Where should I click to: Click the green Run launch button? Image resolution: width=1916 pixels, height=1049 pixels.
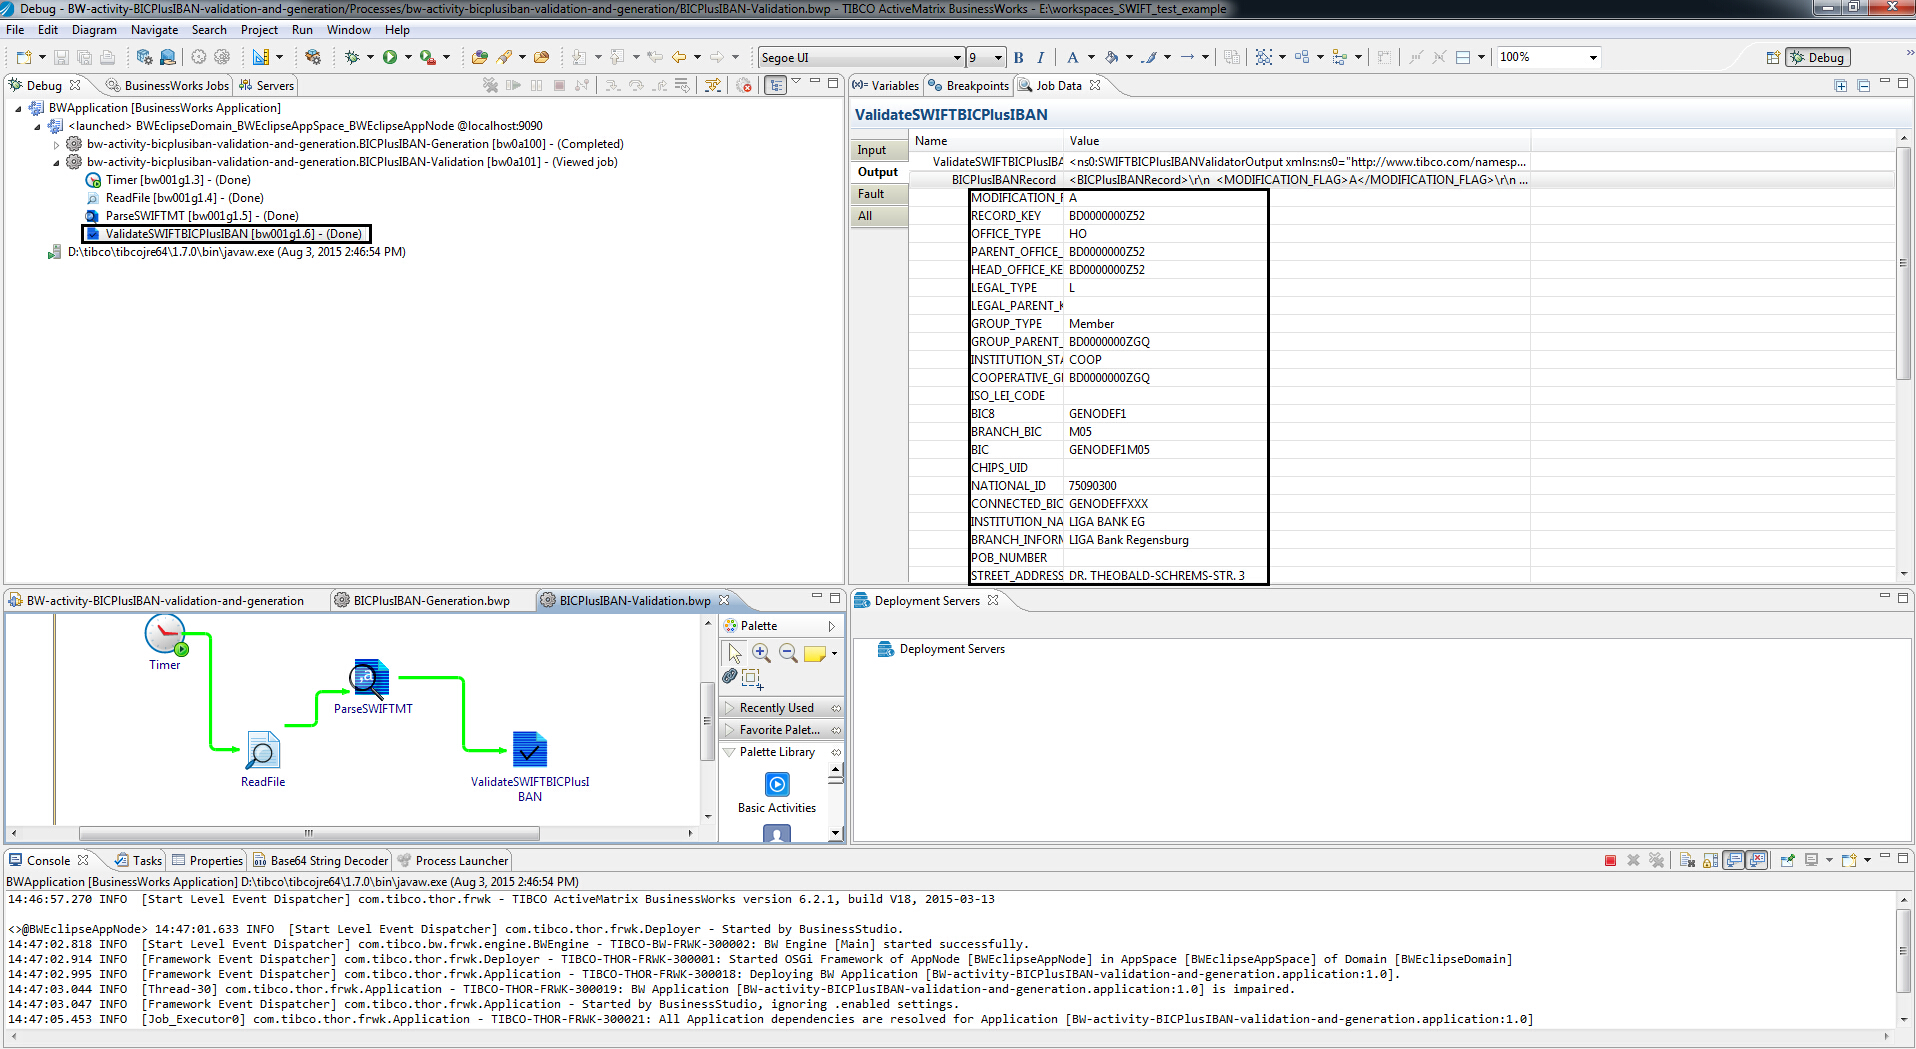tap(390, 57)
